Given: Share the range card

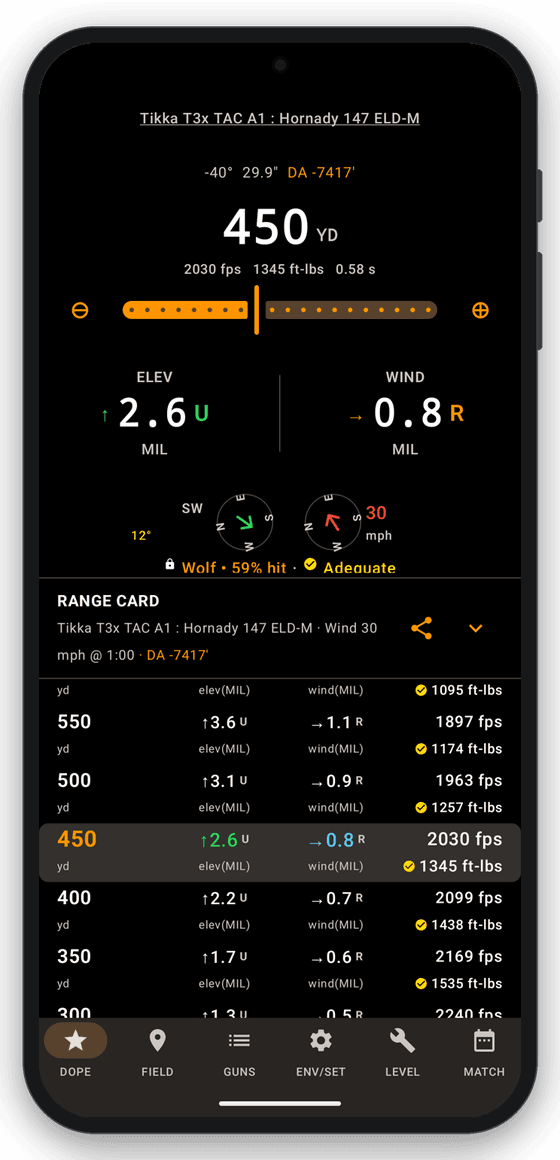Looking at the screenshot, I should (x=422, y=629).
